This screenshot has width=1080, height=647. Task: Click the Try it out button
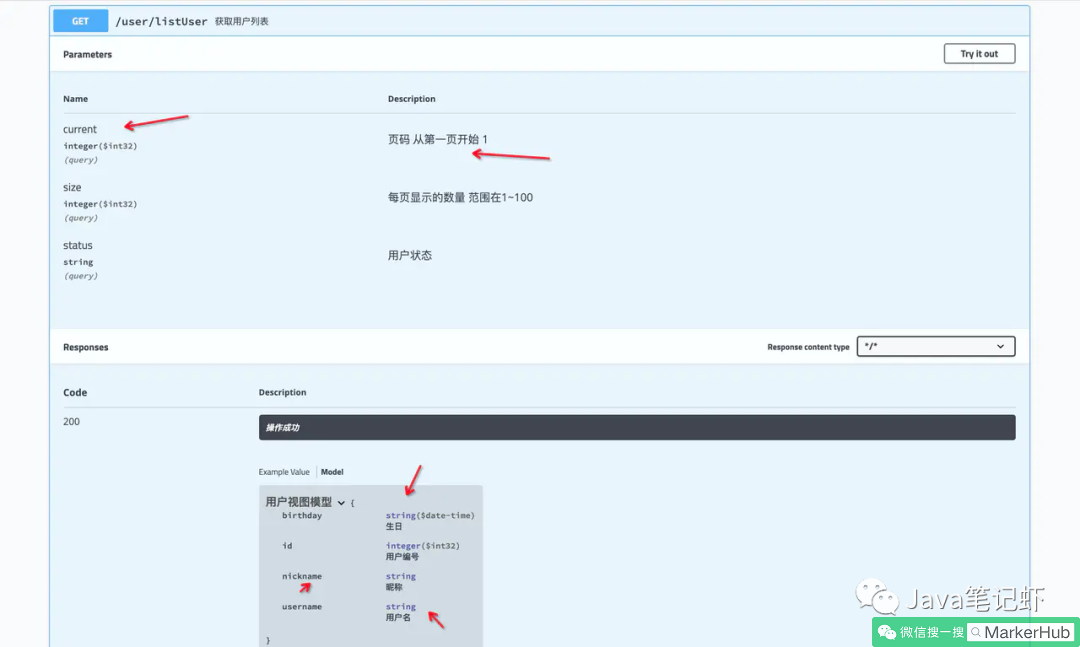point(979,54)
